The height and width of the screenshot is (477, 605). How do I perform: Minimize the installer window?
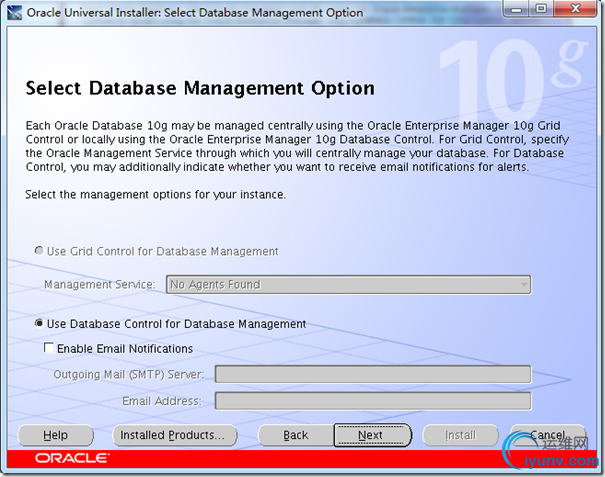(516, 9)
